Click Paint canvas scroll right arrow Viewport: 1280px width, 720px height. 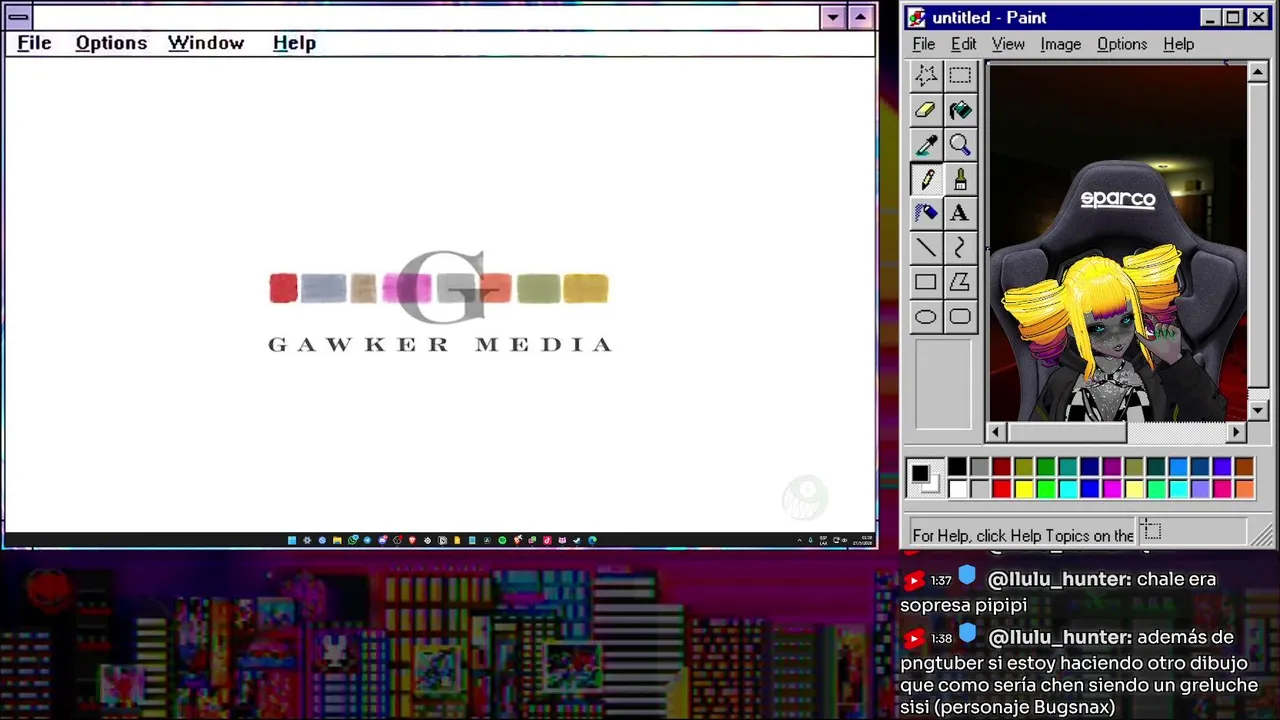click(1237, 432)
